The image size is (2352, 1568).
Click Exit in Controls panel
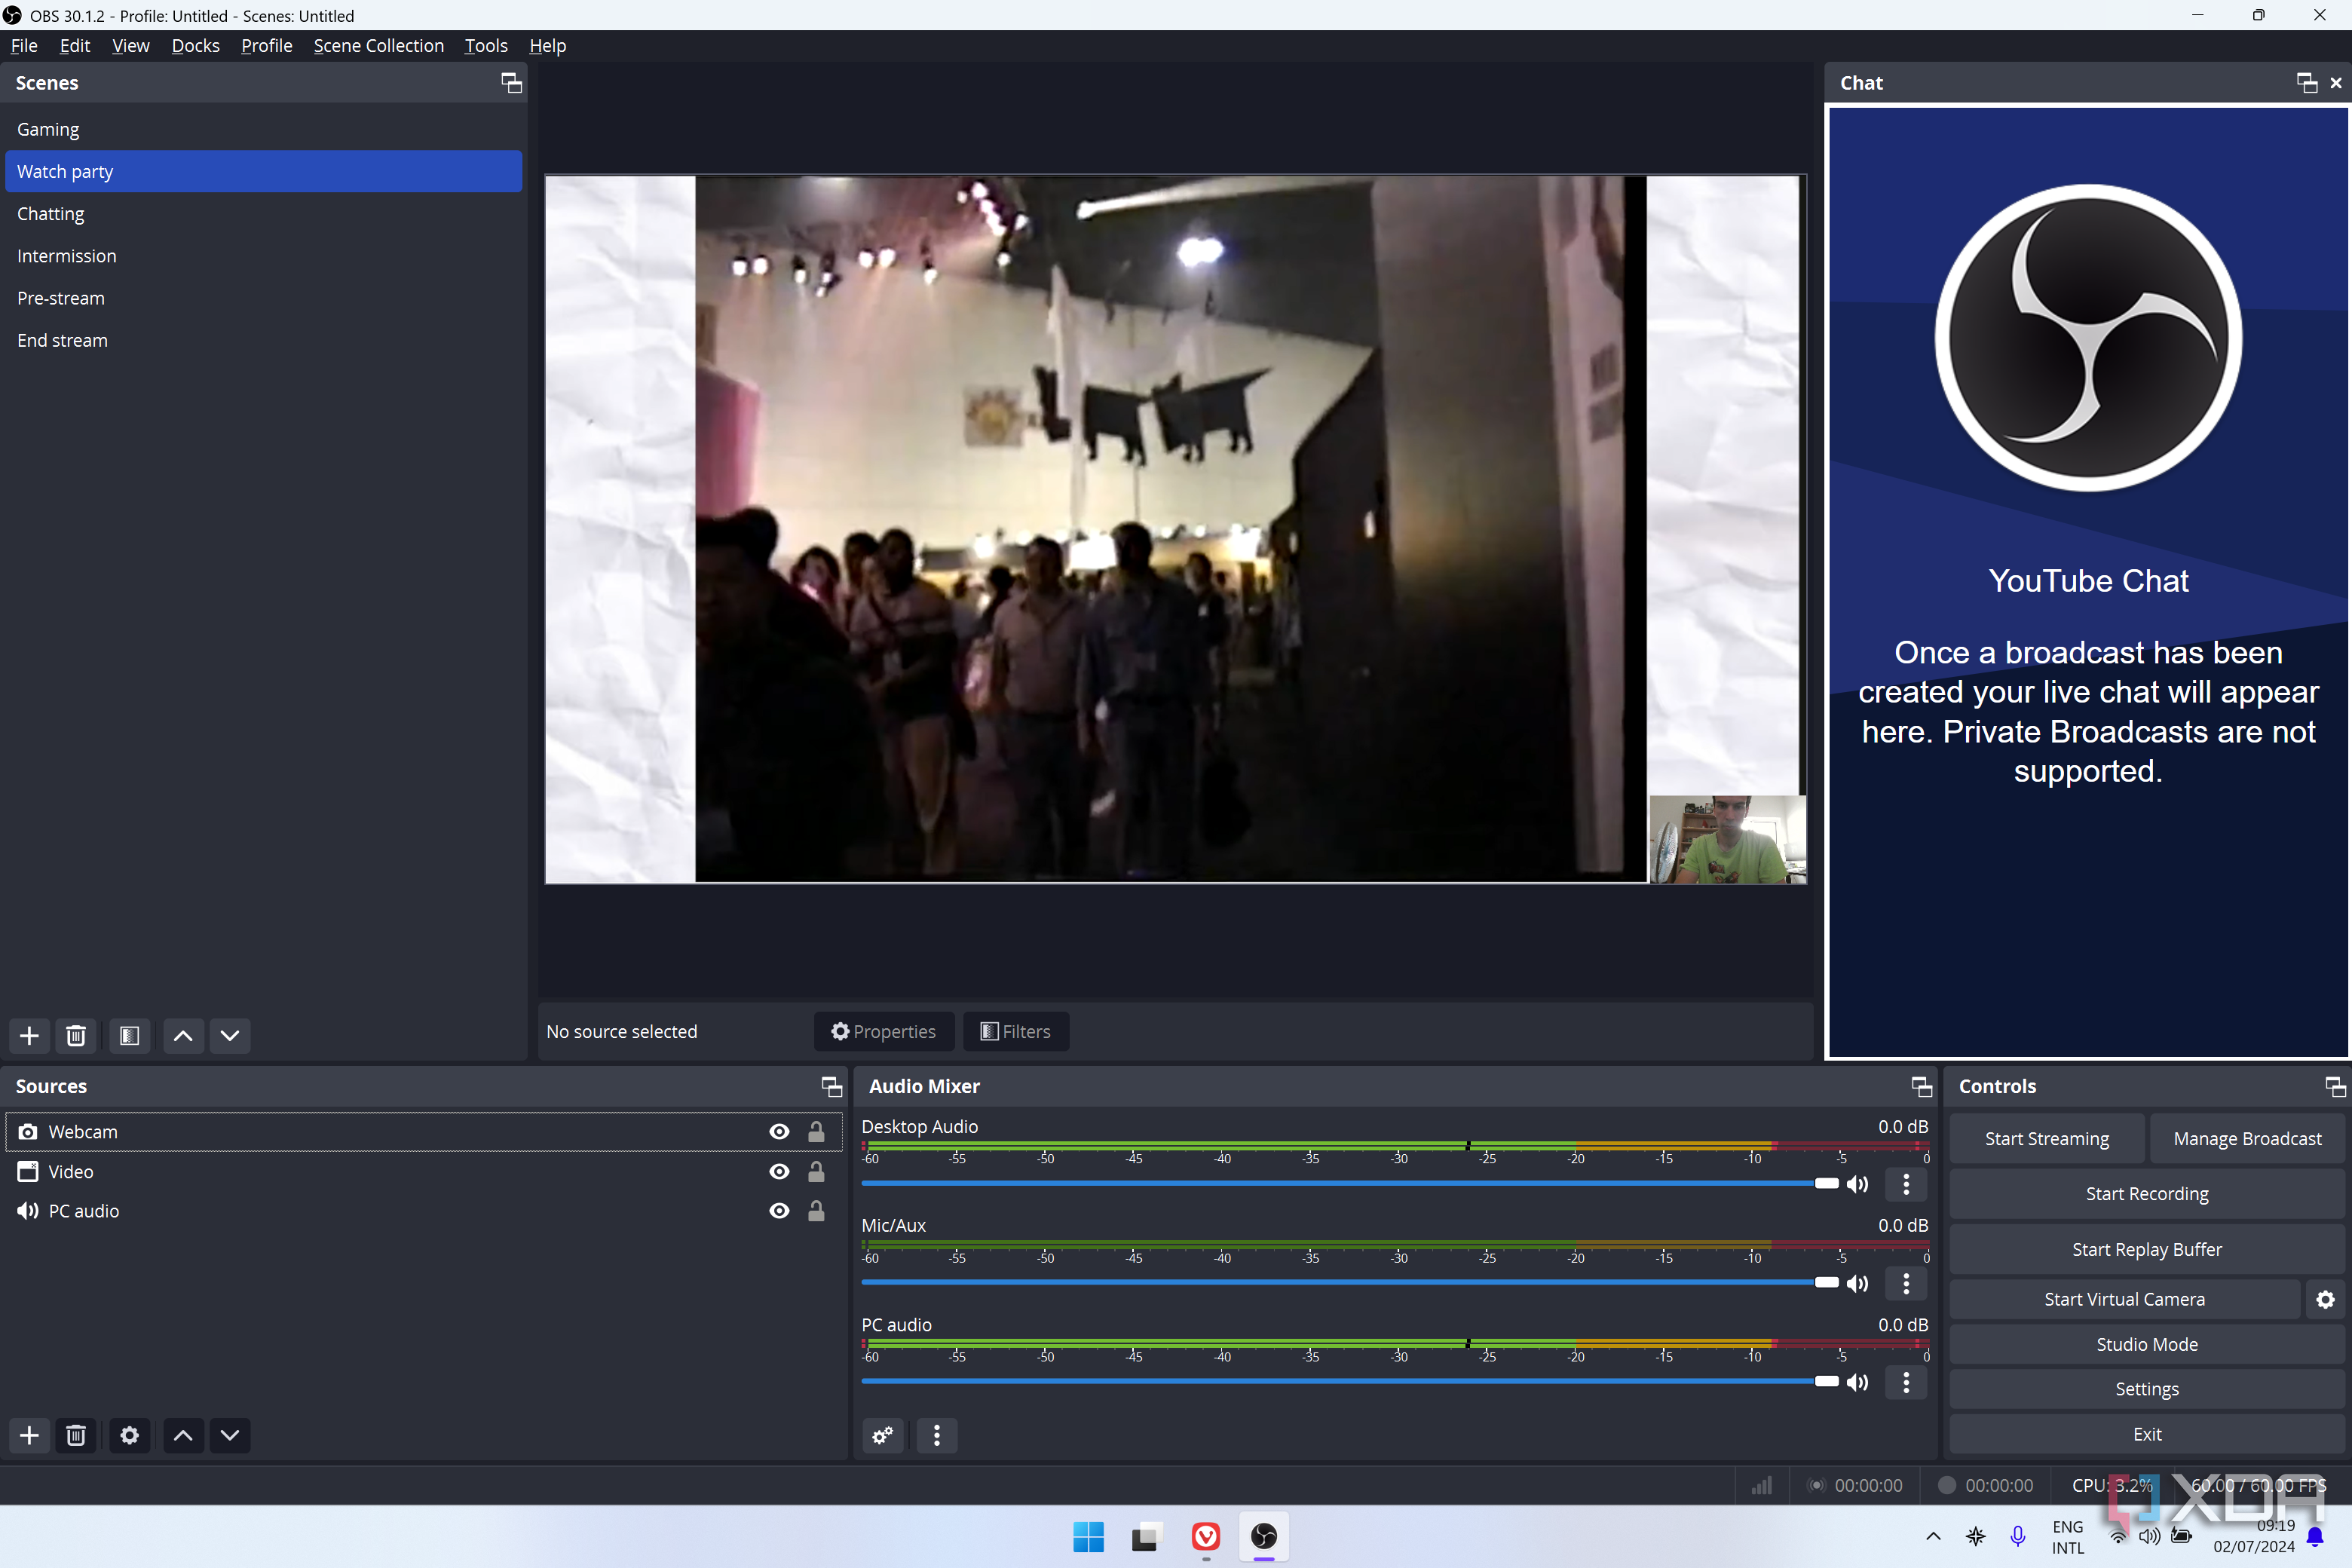2147,1434
